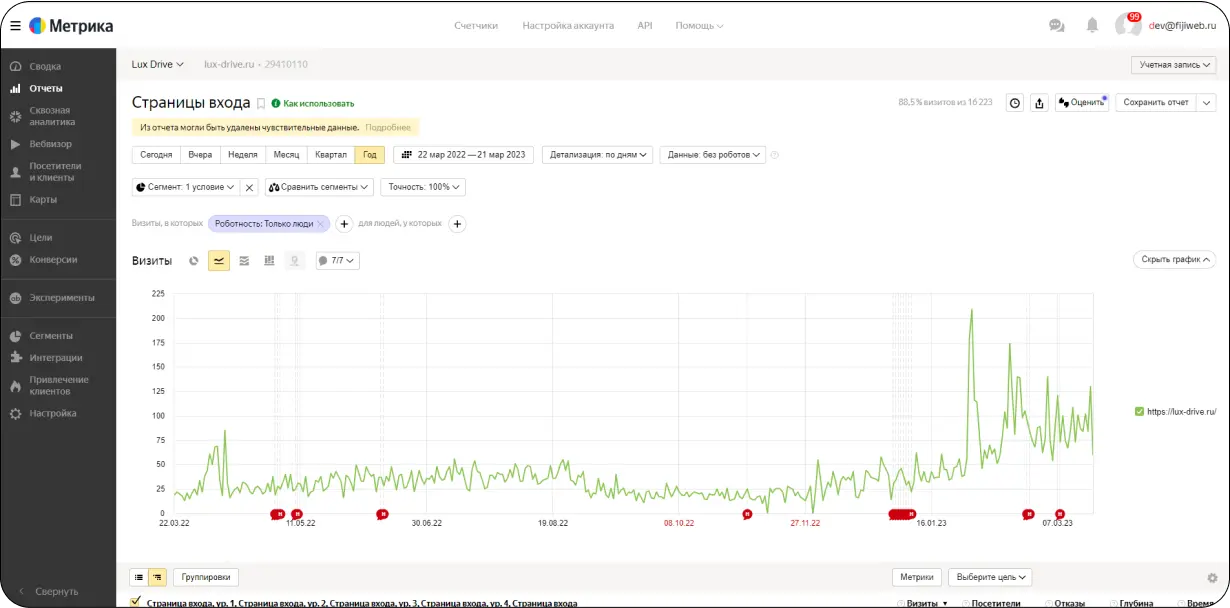Expand the Lux Drive counter selector

158,64
